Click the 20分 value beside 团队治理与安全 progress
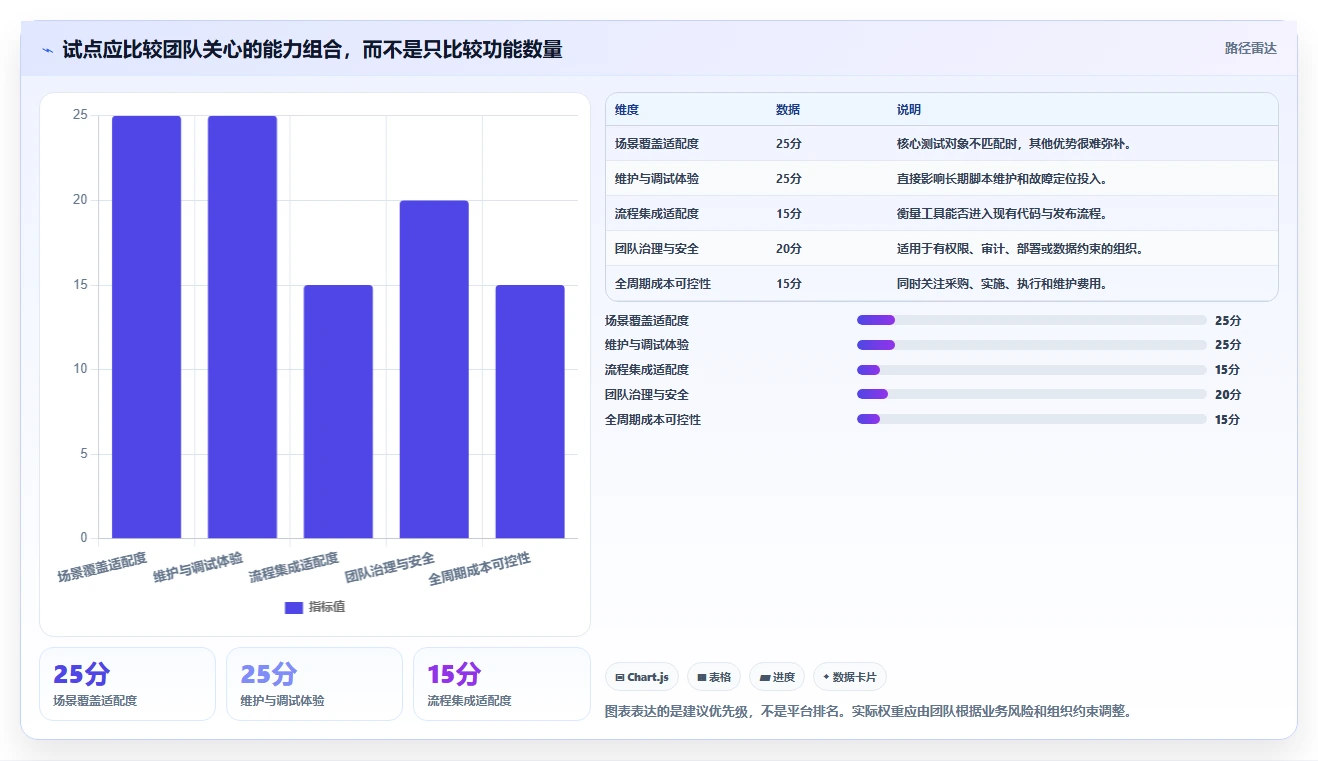 tap(1228, 395)
